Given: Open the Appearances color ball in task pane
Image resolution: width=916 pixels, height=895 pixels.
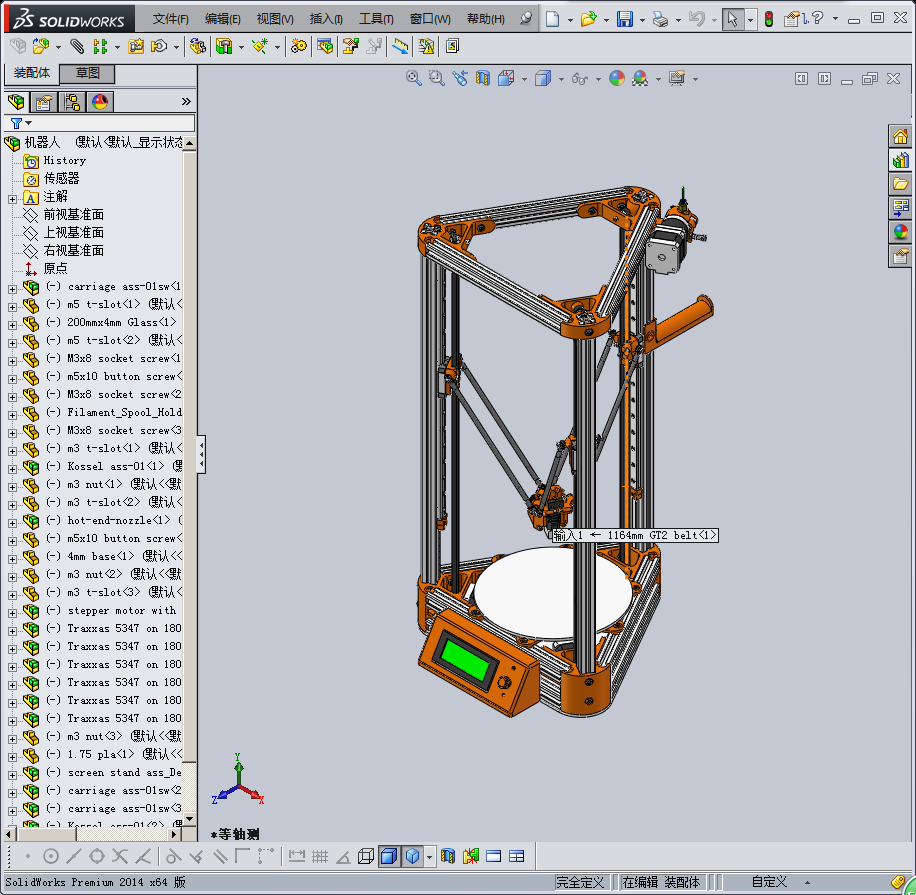Looking at the screenshot, I should click(x=900, y=232).
